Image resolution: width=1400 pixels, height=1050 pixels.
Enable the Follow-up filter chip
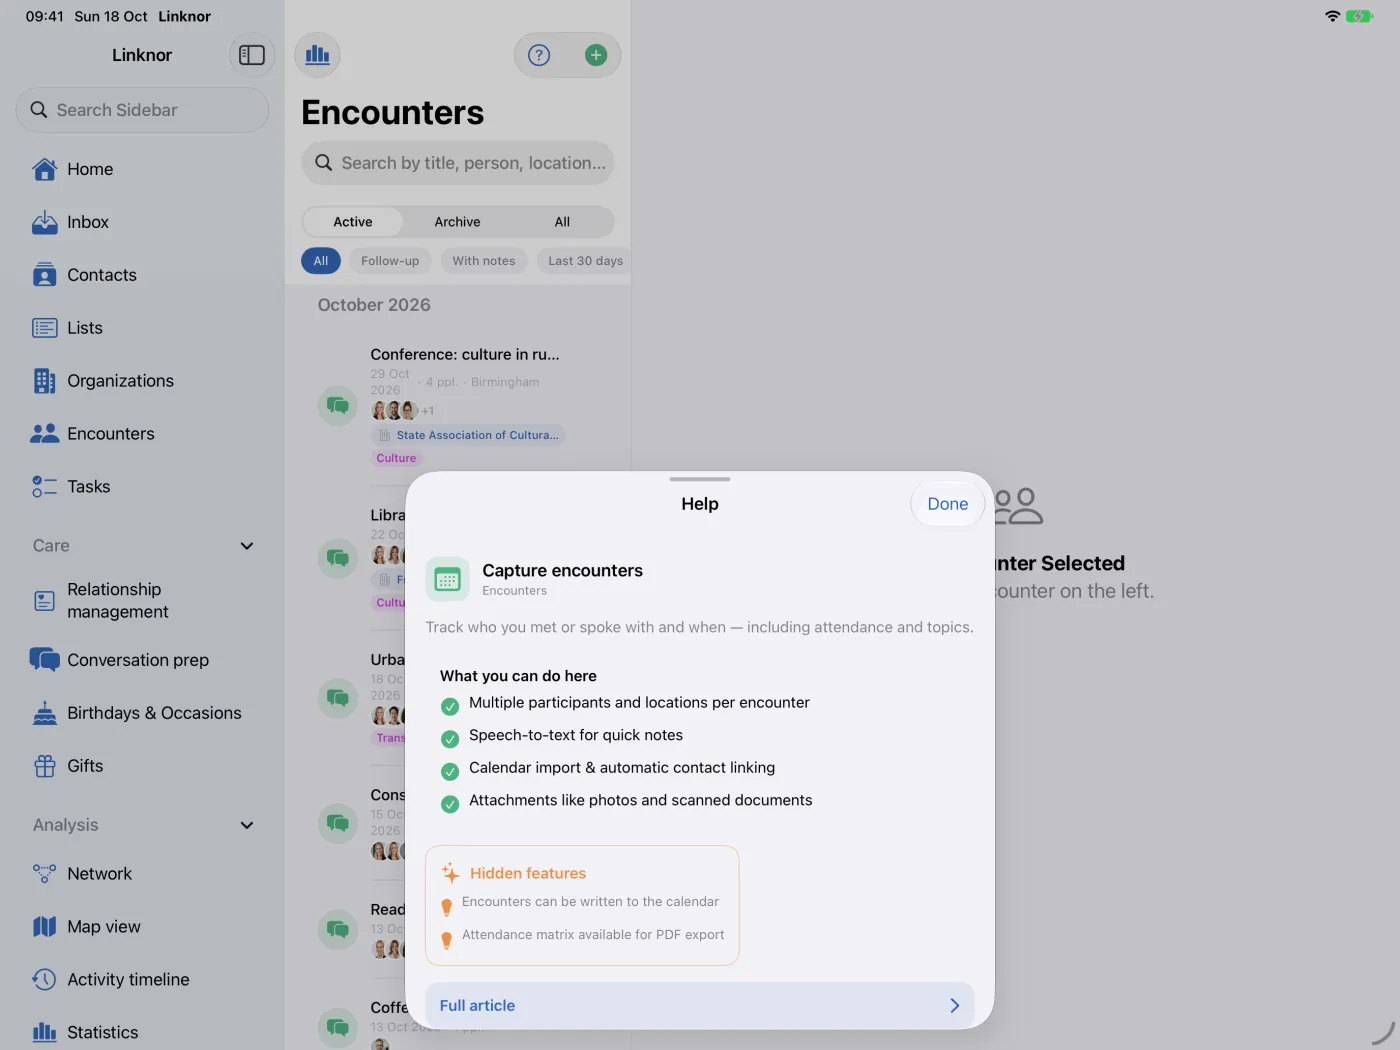[x=390, y=261]
